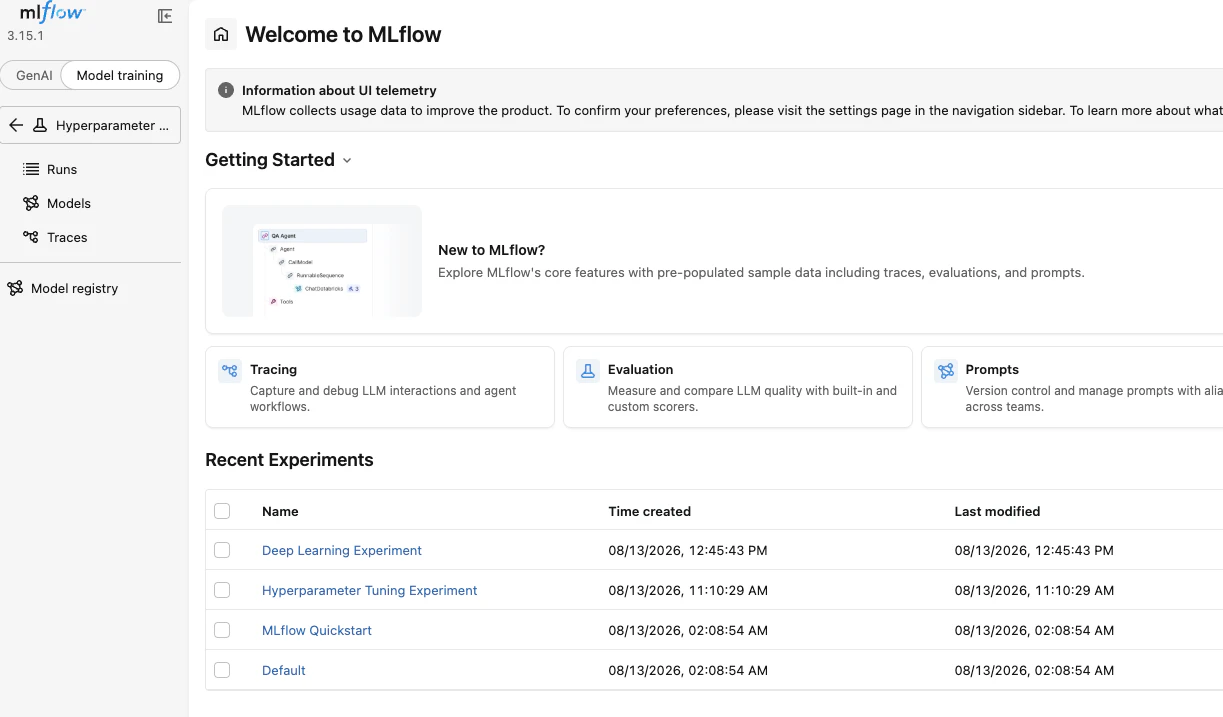Screen dimensions: 1223x717
Task: Collapse the Getting Started section chevron
Action: (347, 160)
